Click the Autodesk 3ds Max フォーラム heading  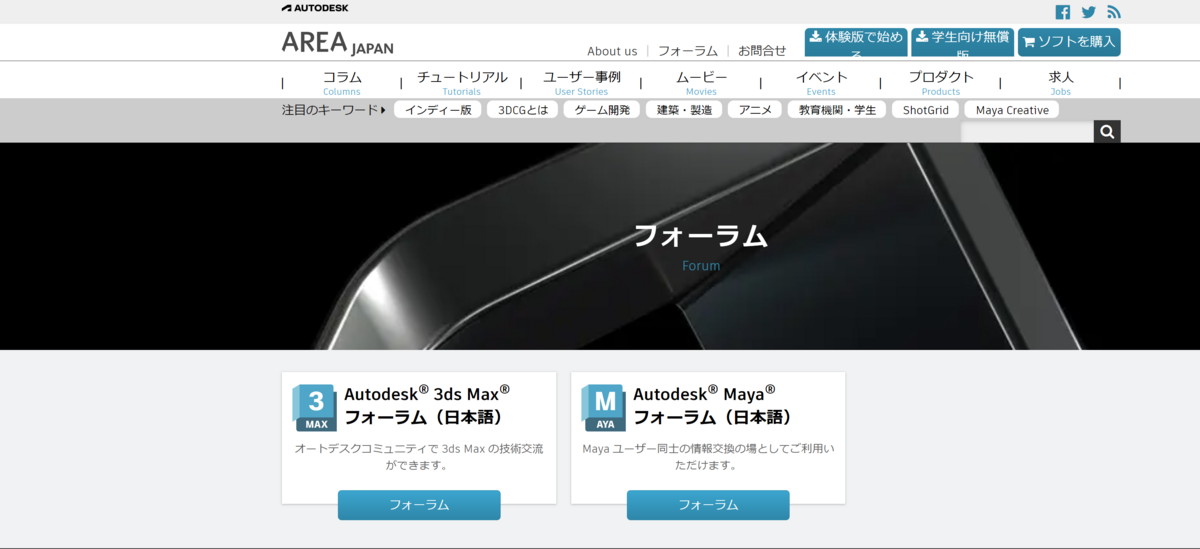pyautogui.click(x=428, y=404)
